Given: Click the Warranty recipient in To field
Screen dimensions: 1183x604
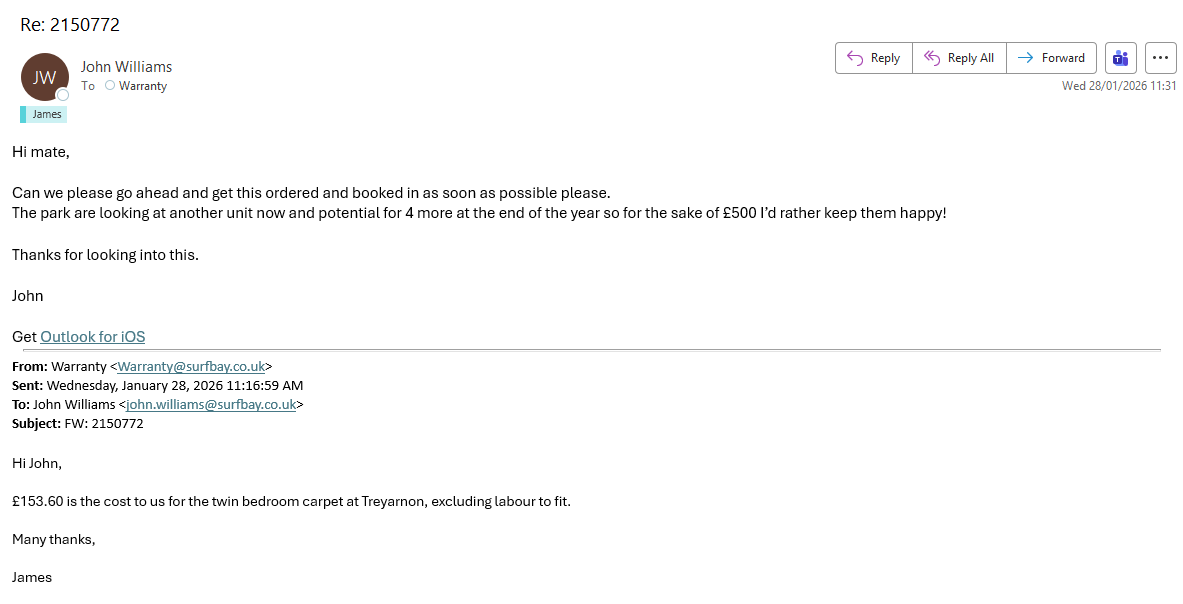Looking at the screenshot, I should pos(143,86).
